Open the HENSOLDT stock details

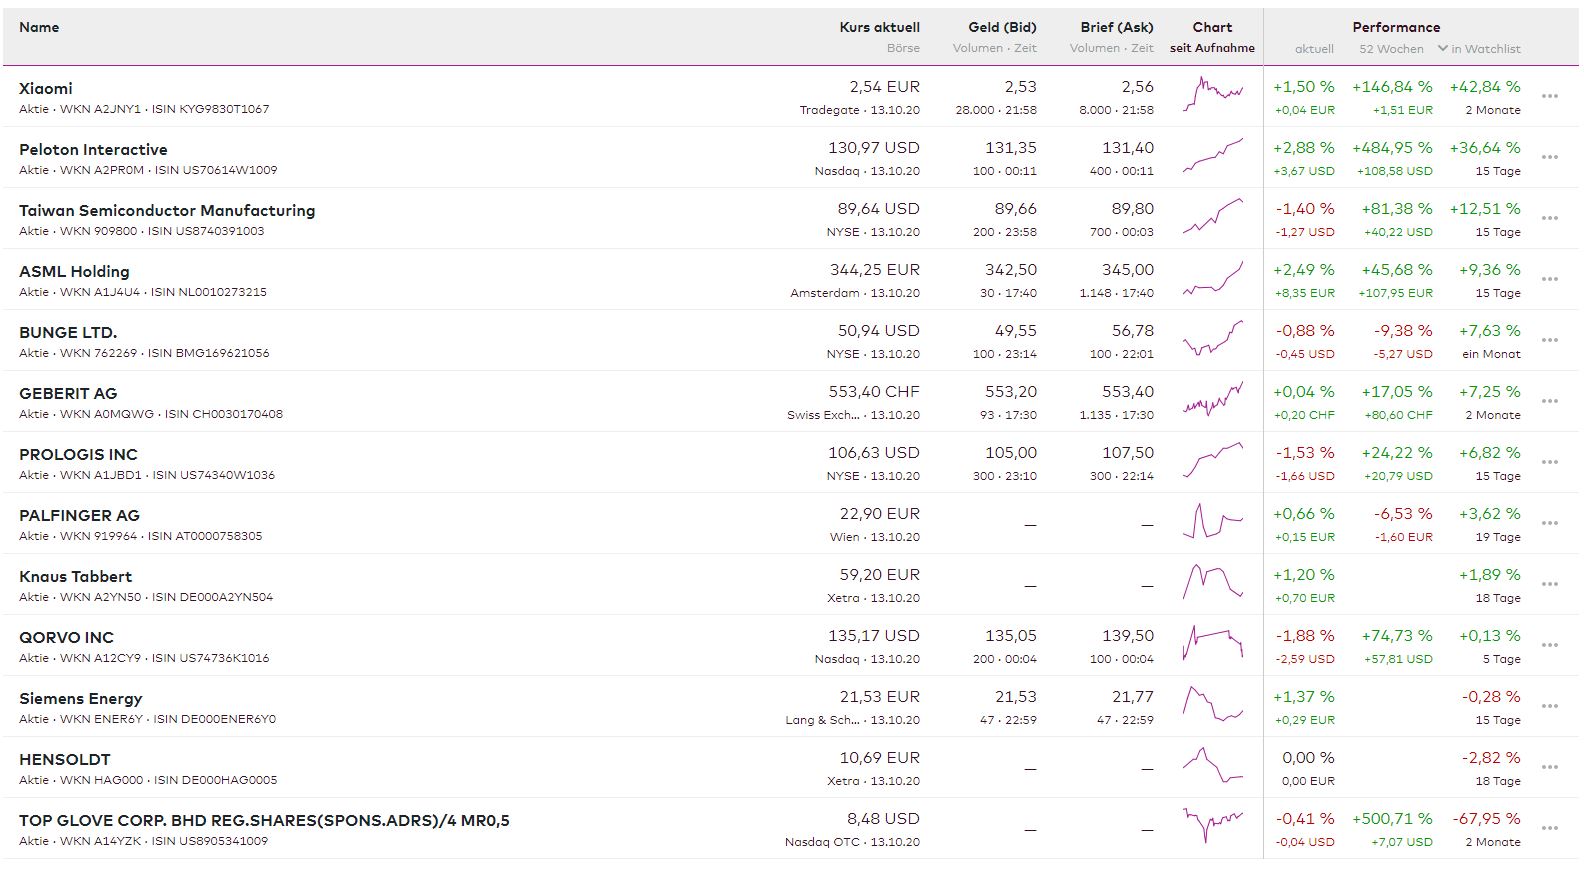pos(65,760)
